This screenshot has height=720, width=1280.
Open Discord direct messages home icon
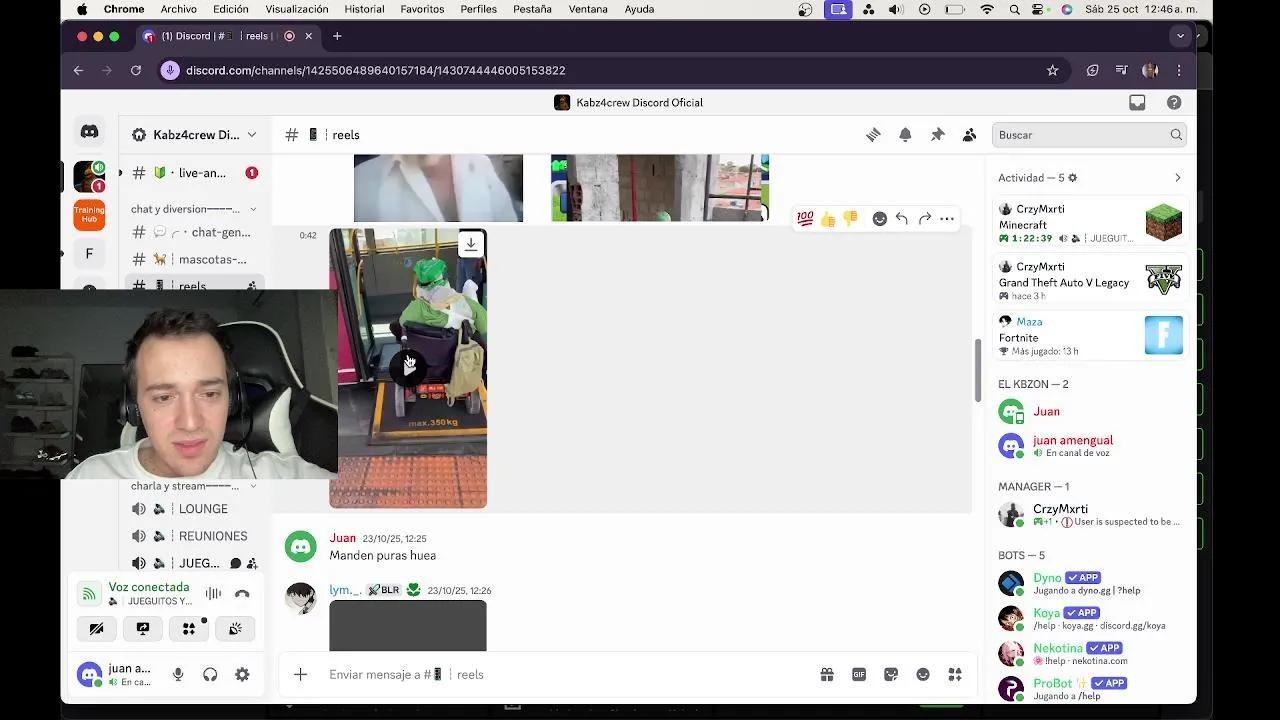click(x=89, y=132)
